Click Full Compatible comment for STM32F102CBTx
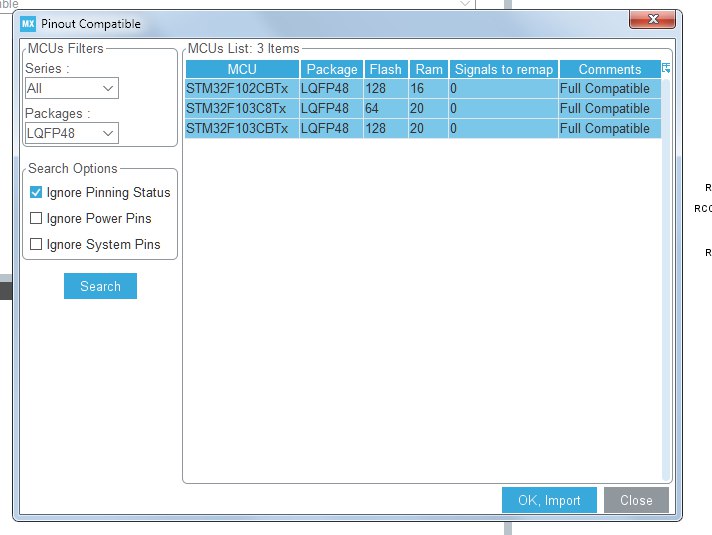 (610, 89)
